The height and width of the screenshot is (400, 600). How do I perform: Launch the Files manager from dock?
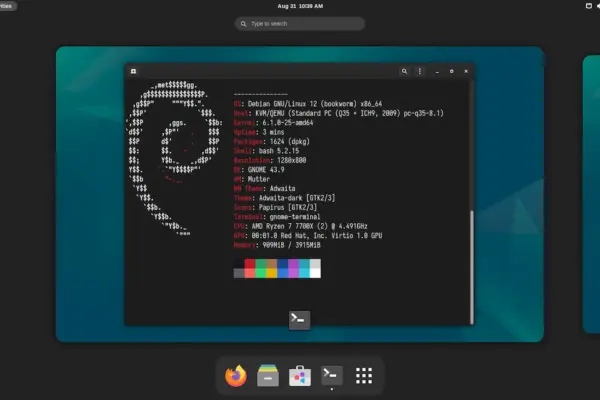tap(268, 376)
